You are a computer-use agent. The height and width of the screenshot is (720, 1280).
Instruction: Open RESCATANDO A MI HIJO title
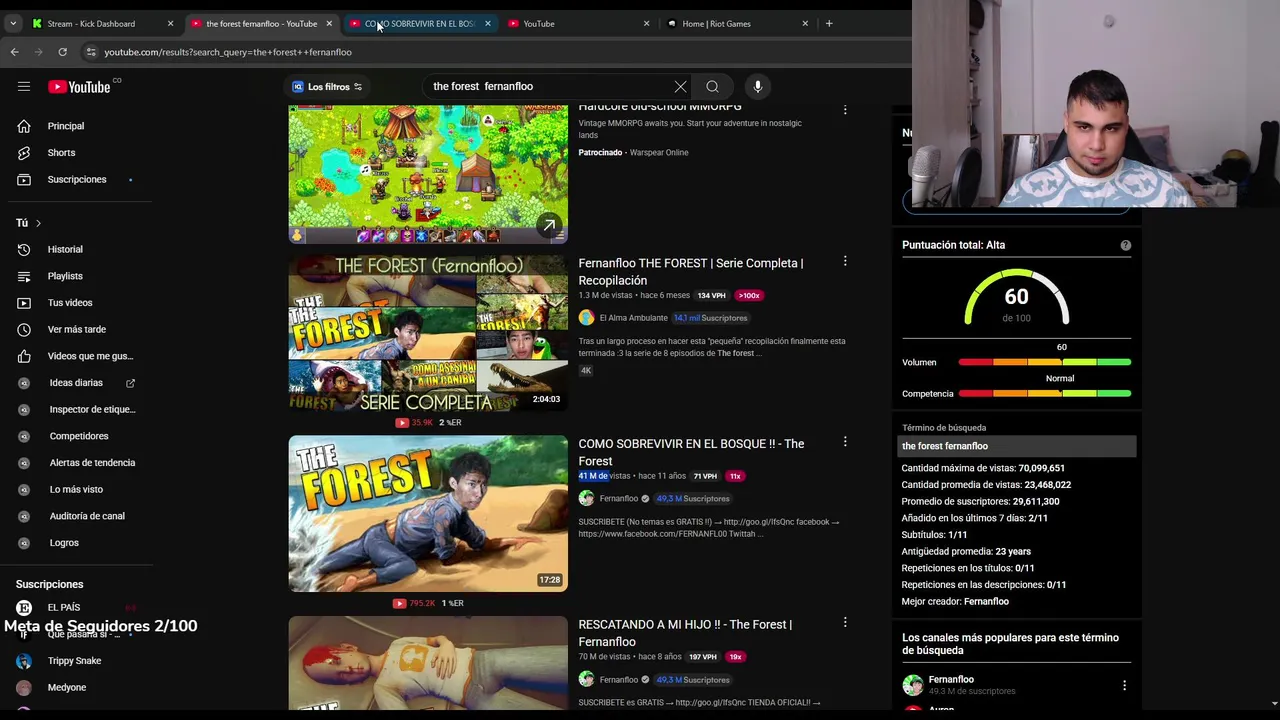[685, 633]
